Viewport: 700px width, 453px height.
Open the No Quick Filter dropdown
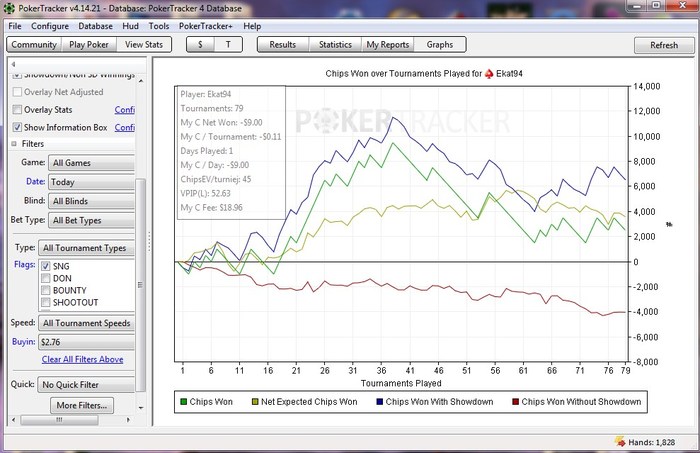click(87, 384)
